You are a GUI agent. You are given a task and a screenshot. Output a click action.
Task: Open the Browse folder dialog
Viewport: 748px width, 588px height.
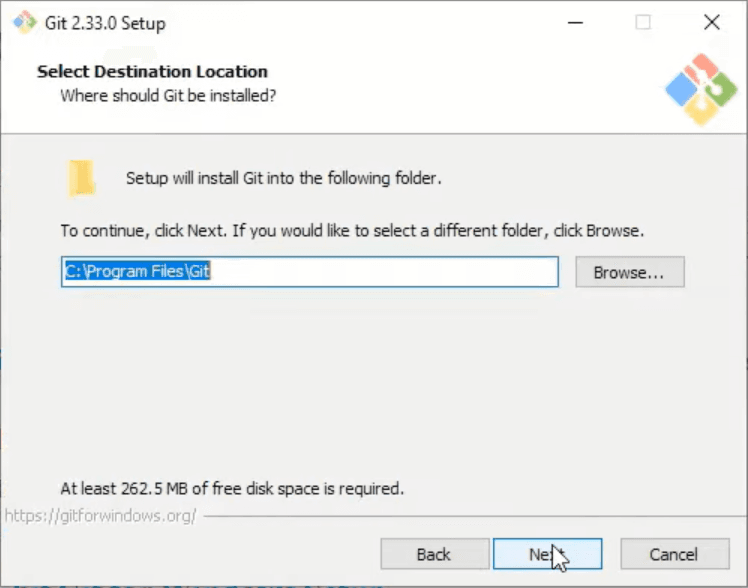point(629,272)
